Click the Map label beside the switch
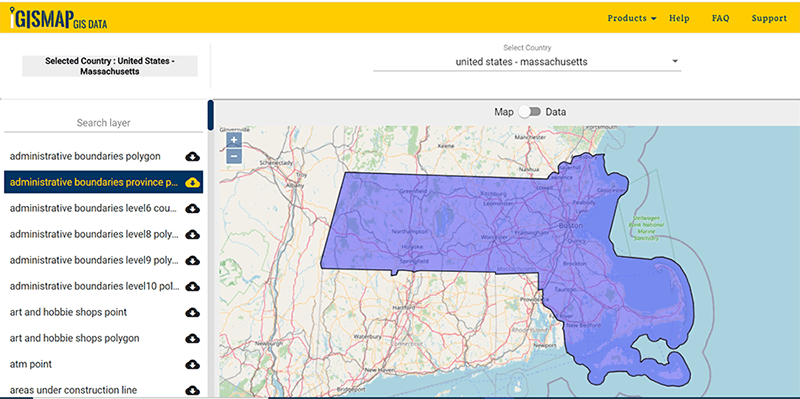This screenshot has width=800, height=399. pyautogui.click(x=504, y=112)
